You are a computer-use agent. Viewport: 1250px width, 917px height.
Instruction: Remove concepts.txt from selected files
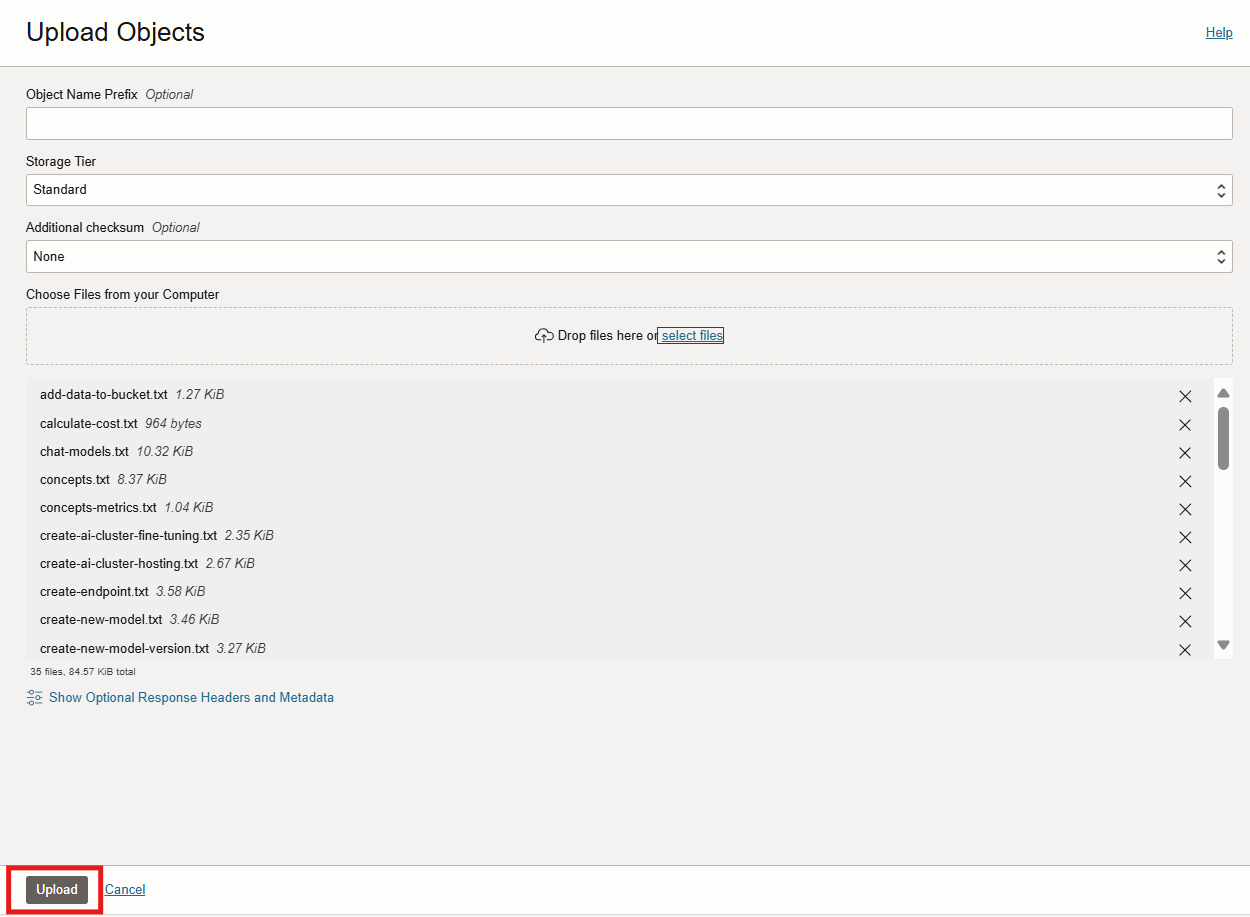[1185, 481]
